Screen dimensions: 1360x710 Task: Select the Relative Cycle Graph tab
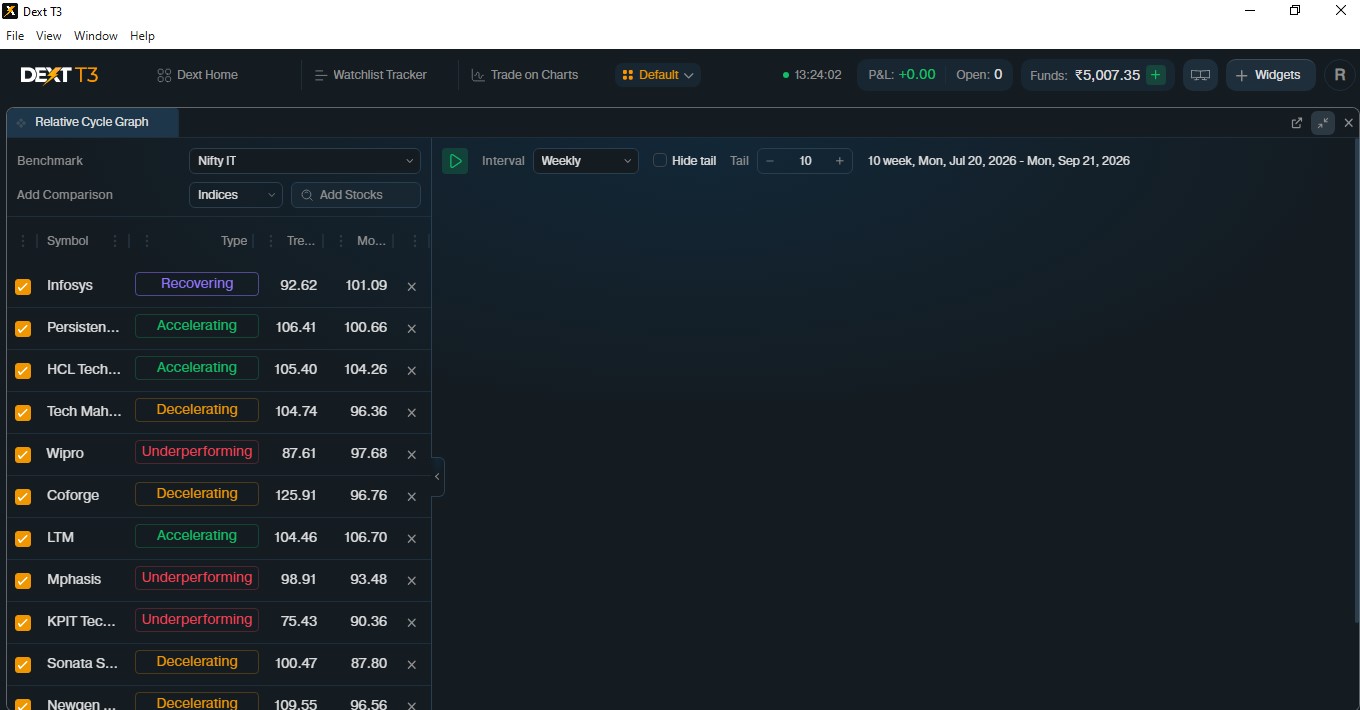tap(92, 122)
